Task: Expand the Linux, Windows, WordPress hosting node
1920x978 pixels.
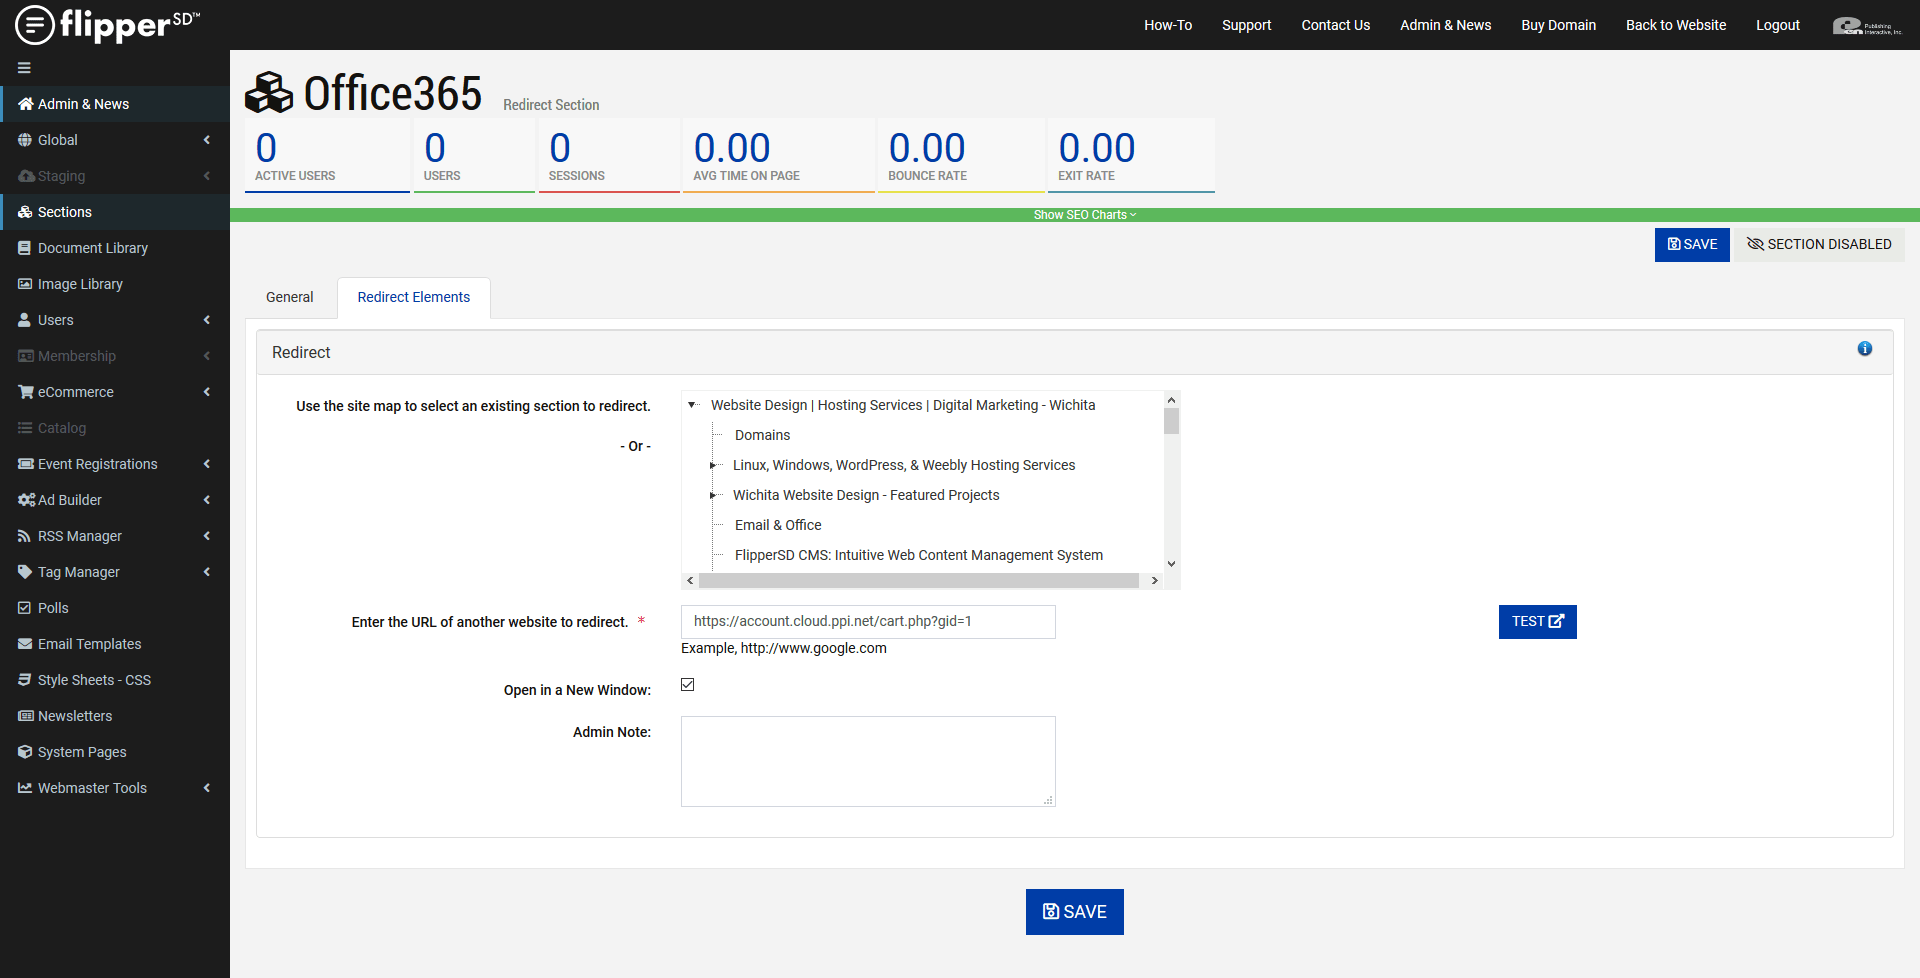Action: (x=713, y=465)
